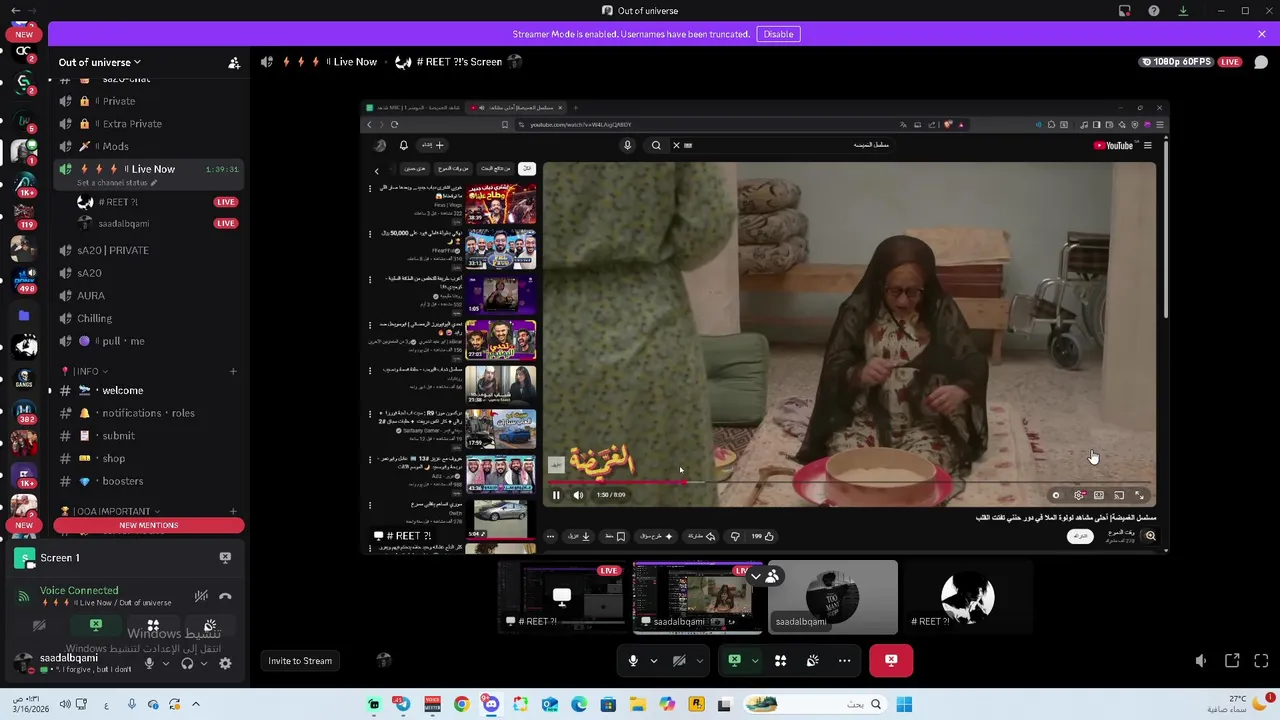This screenshot has height=720, width=1280.
Task: Deafen with the headphones icon in user panel
Action: (187, 663)
